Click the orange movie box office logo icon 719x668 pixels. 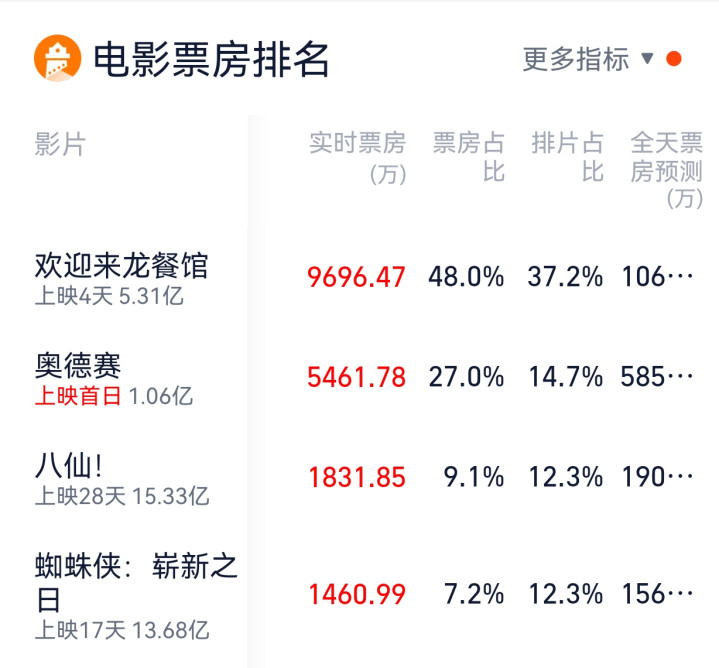point(58,58)
